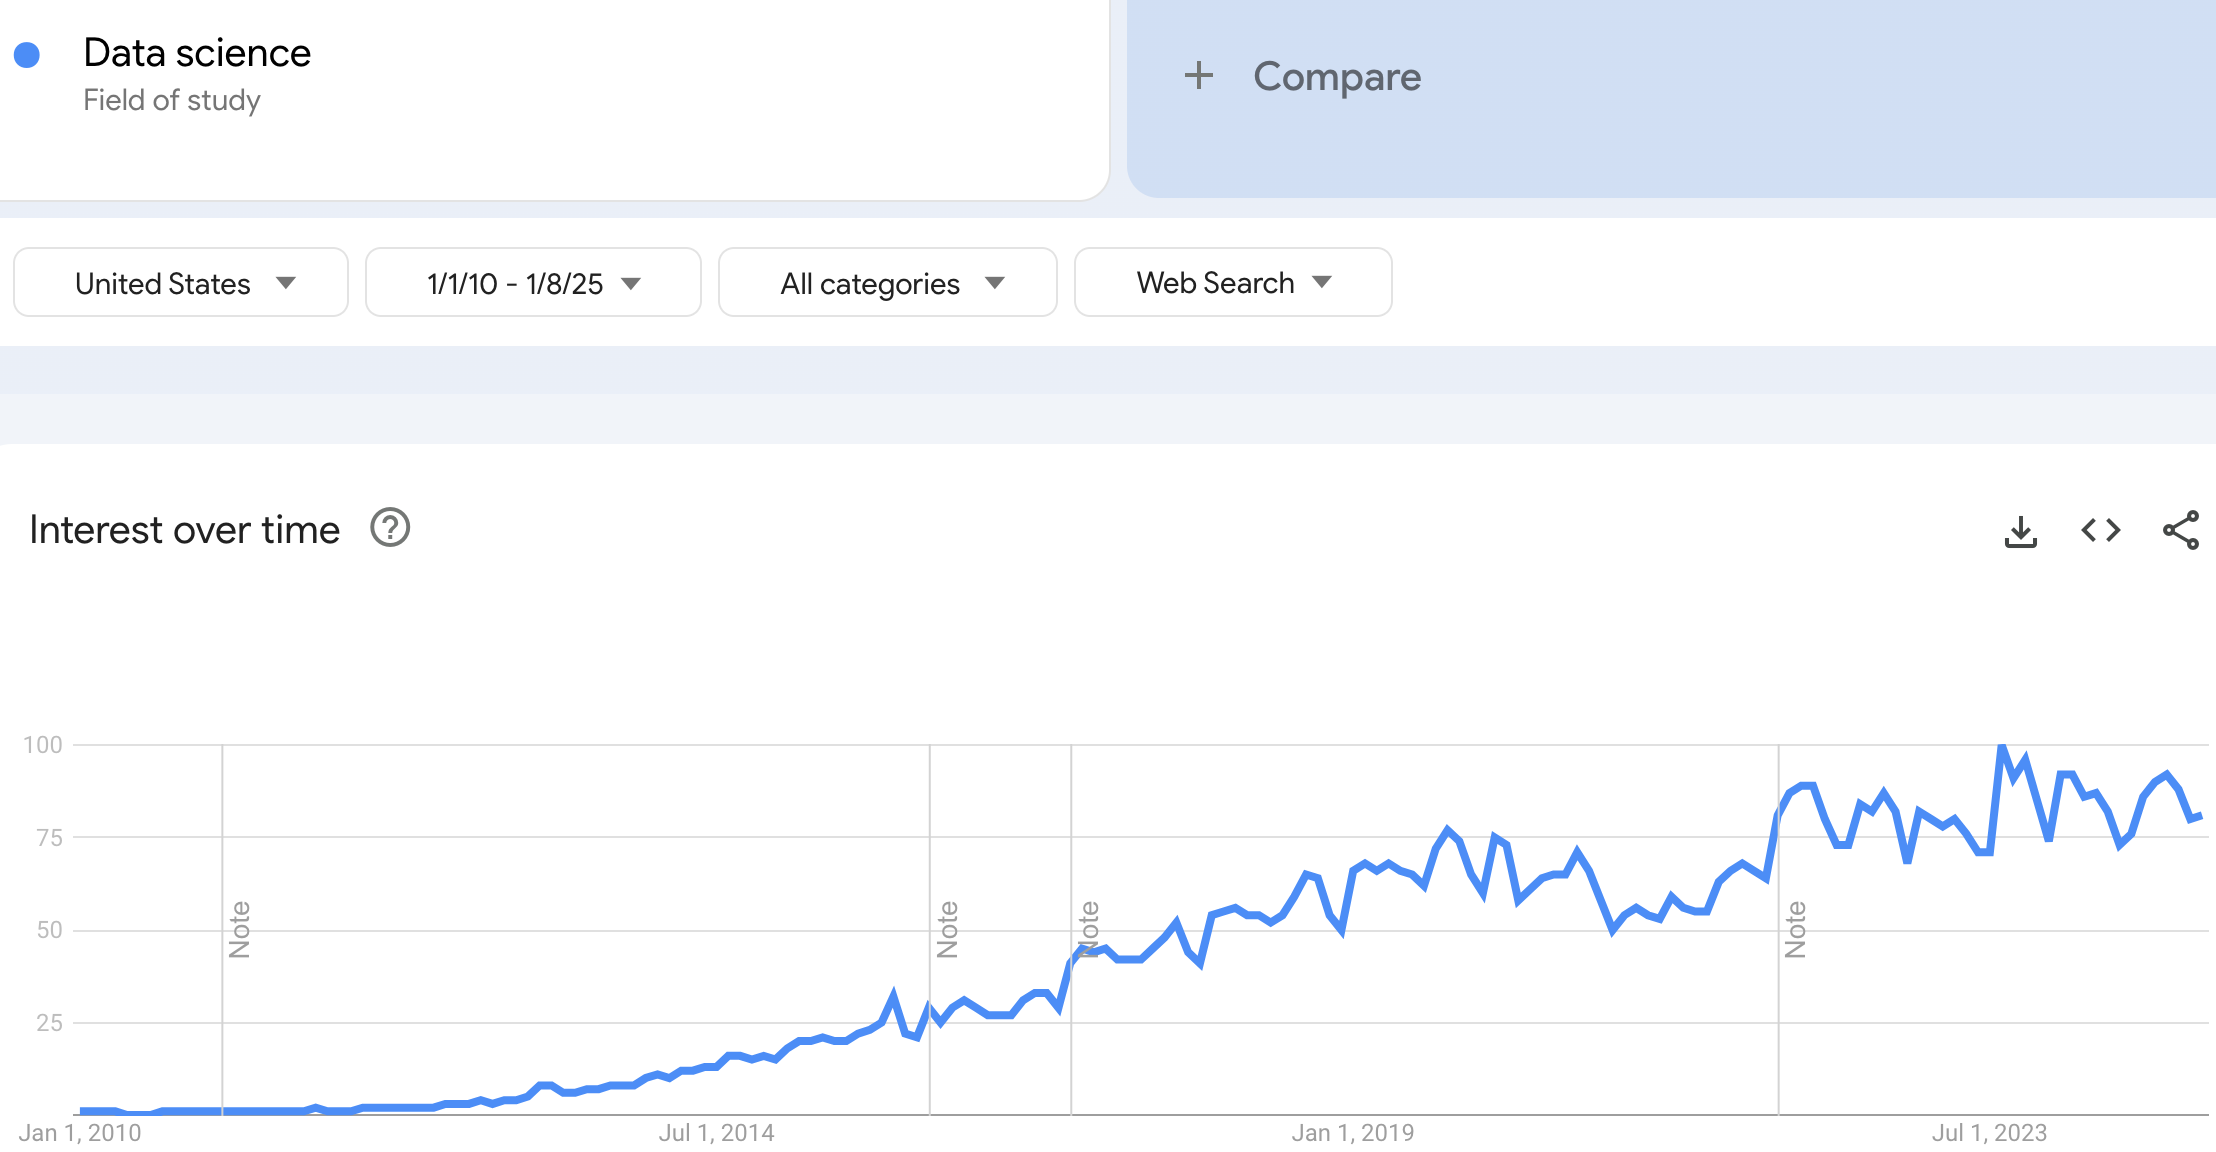Image resolution: width=2216 pixels, height=1152 pixels.
Task: Click the Note marker before Jul 2023
Action: 1795,929
